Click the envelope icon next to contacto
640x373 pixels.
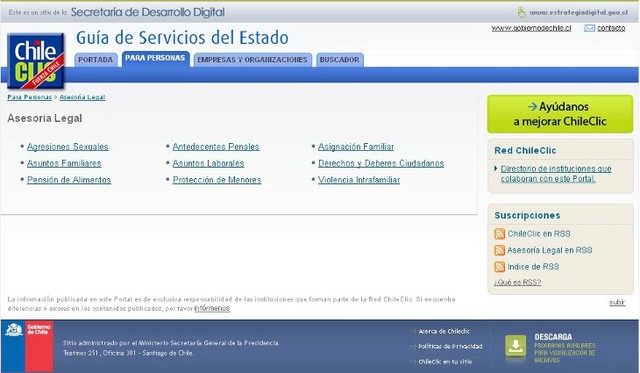589,28
